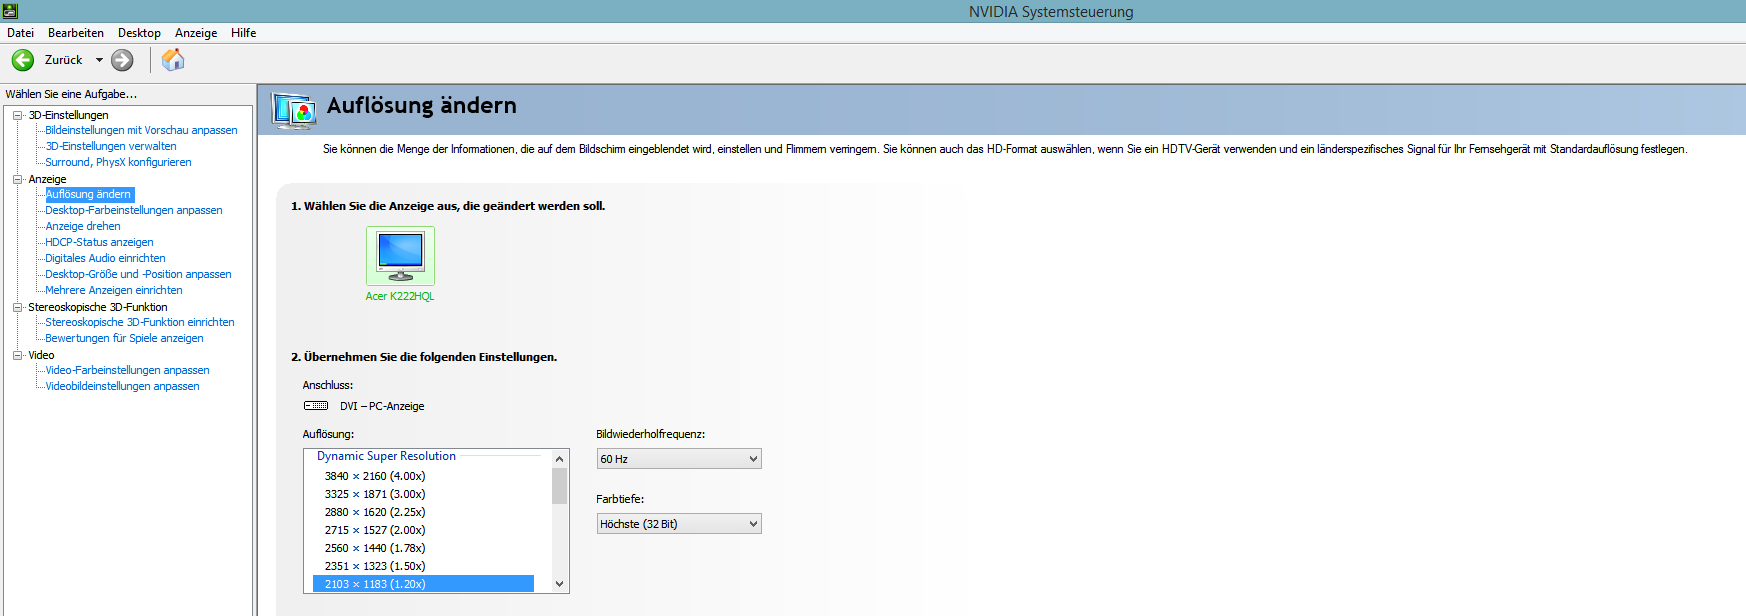The width and height of the screenshot is (1746, 616).
Task: Open 3D-Einstellungen verwalten
Action: point(111,146)
